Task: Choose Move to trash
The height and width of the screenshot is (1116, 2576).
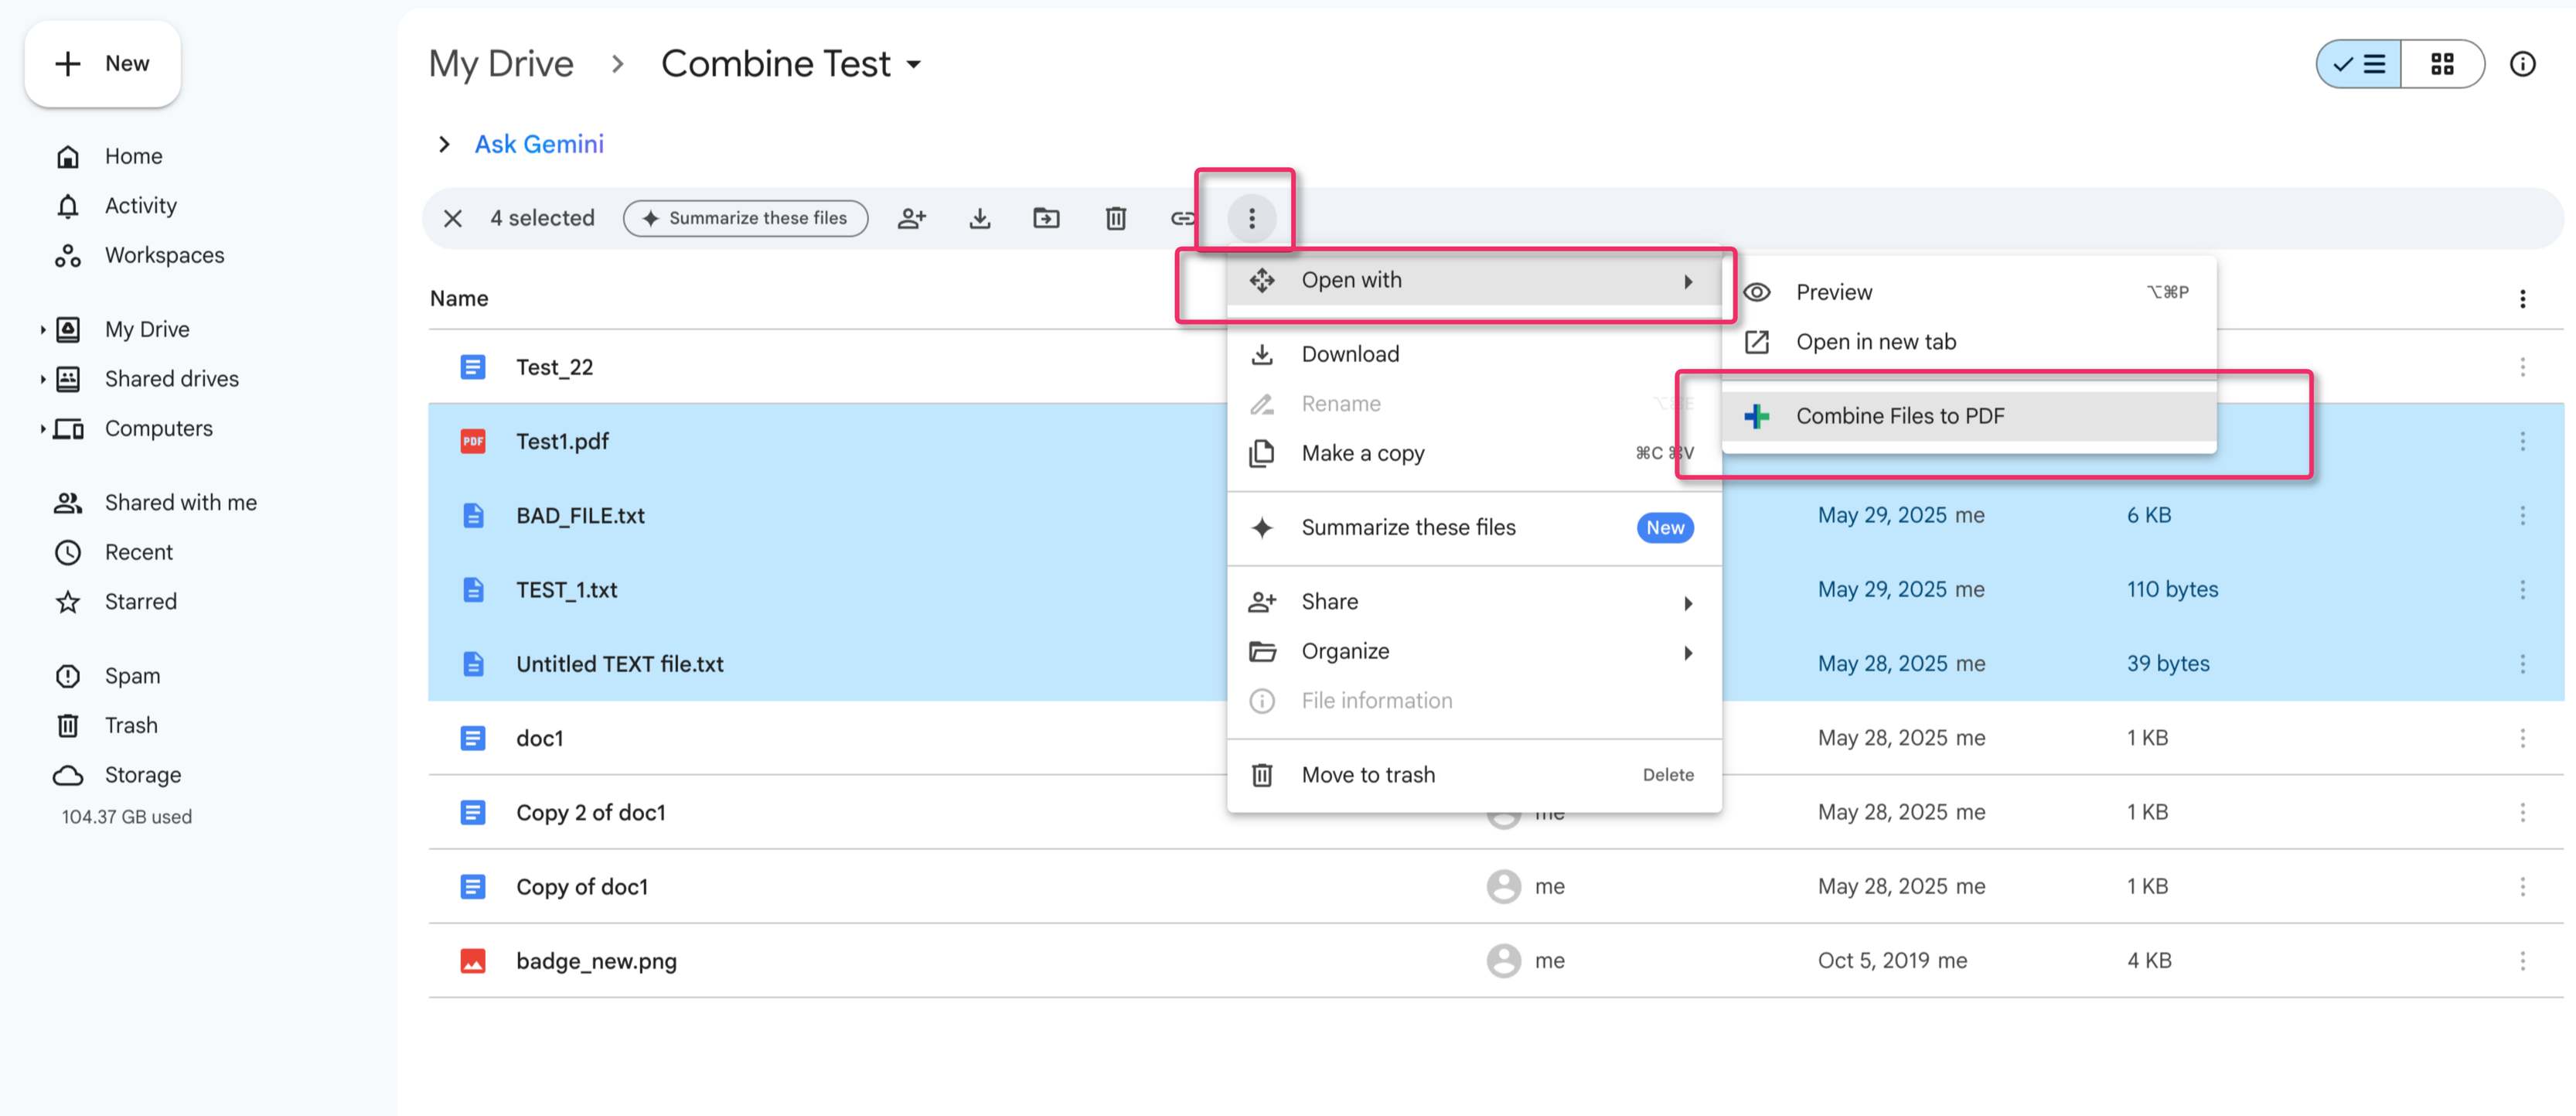Action: 1474,775
